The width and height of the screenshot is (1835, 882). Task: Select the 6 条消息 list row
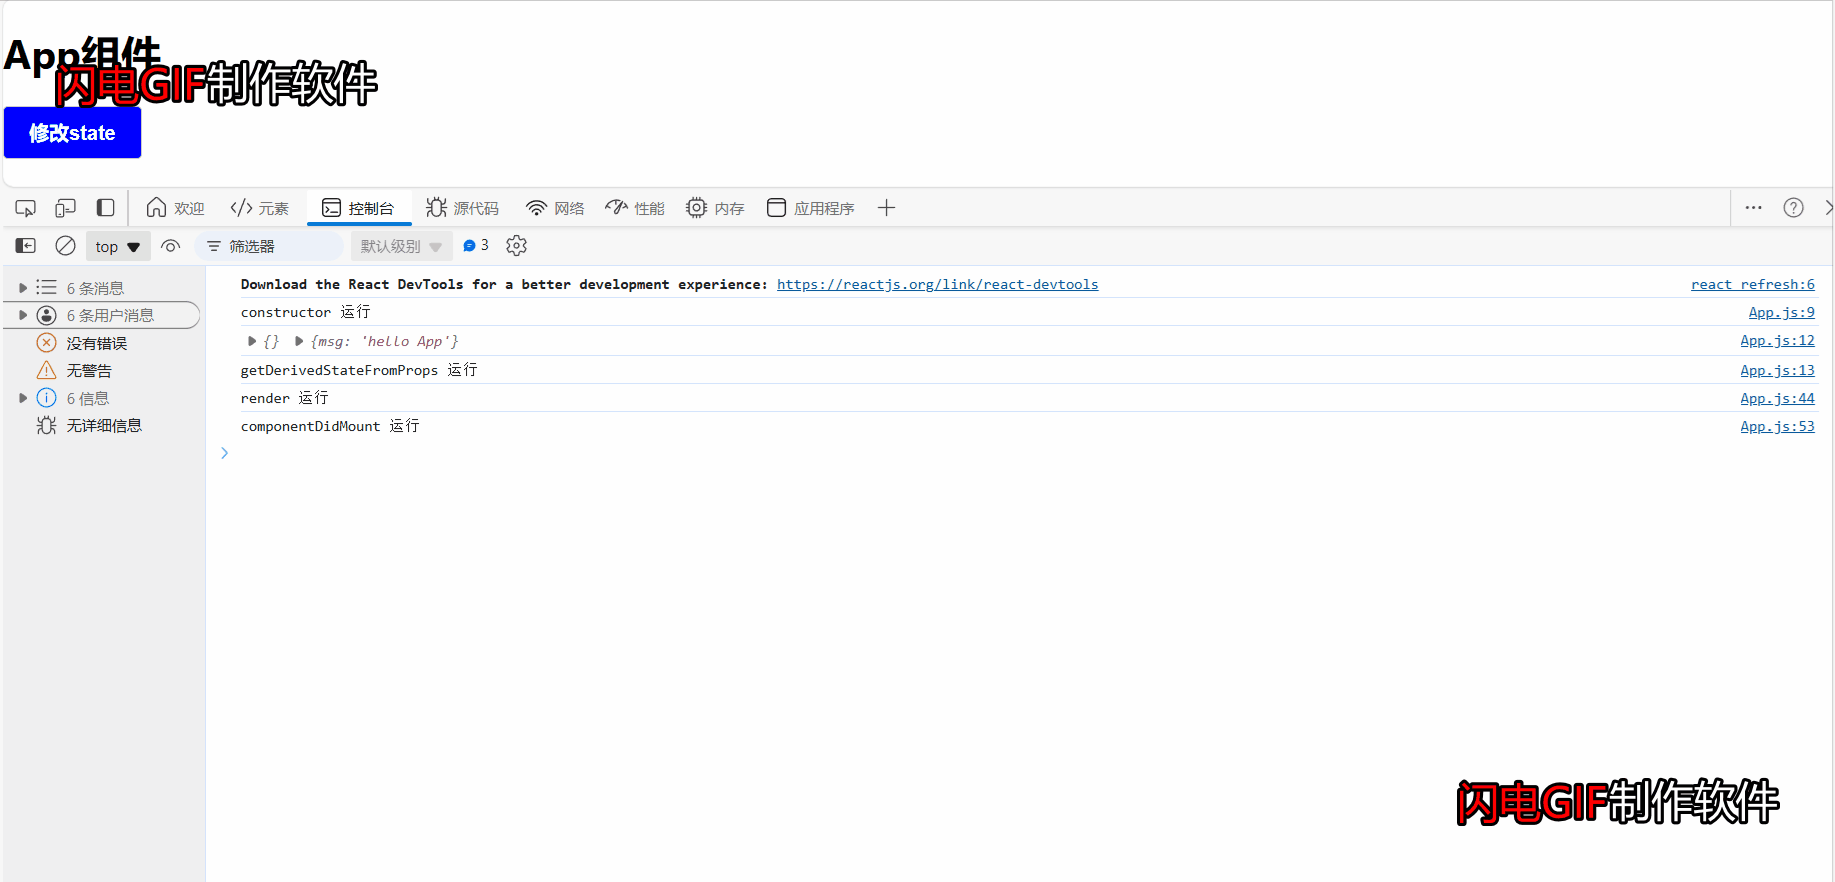(102, 288)
